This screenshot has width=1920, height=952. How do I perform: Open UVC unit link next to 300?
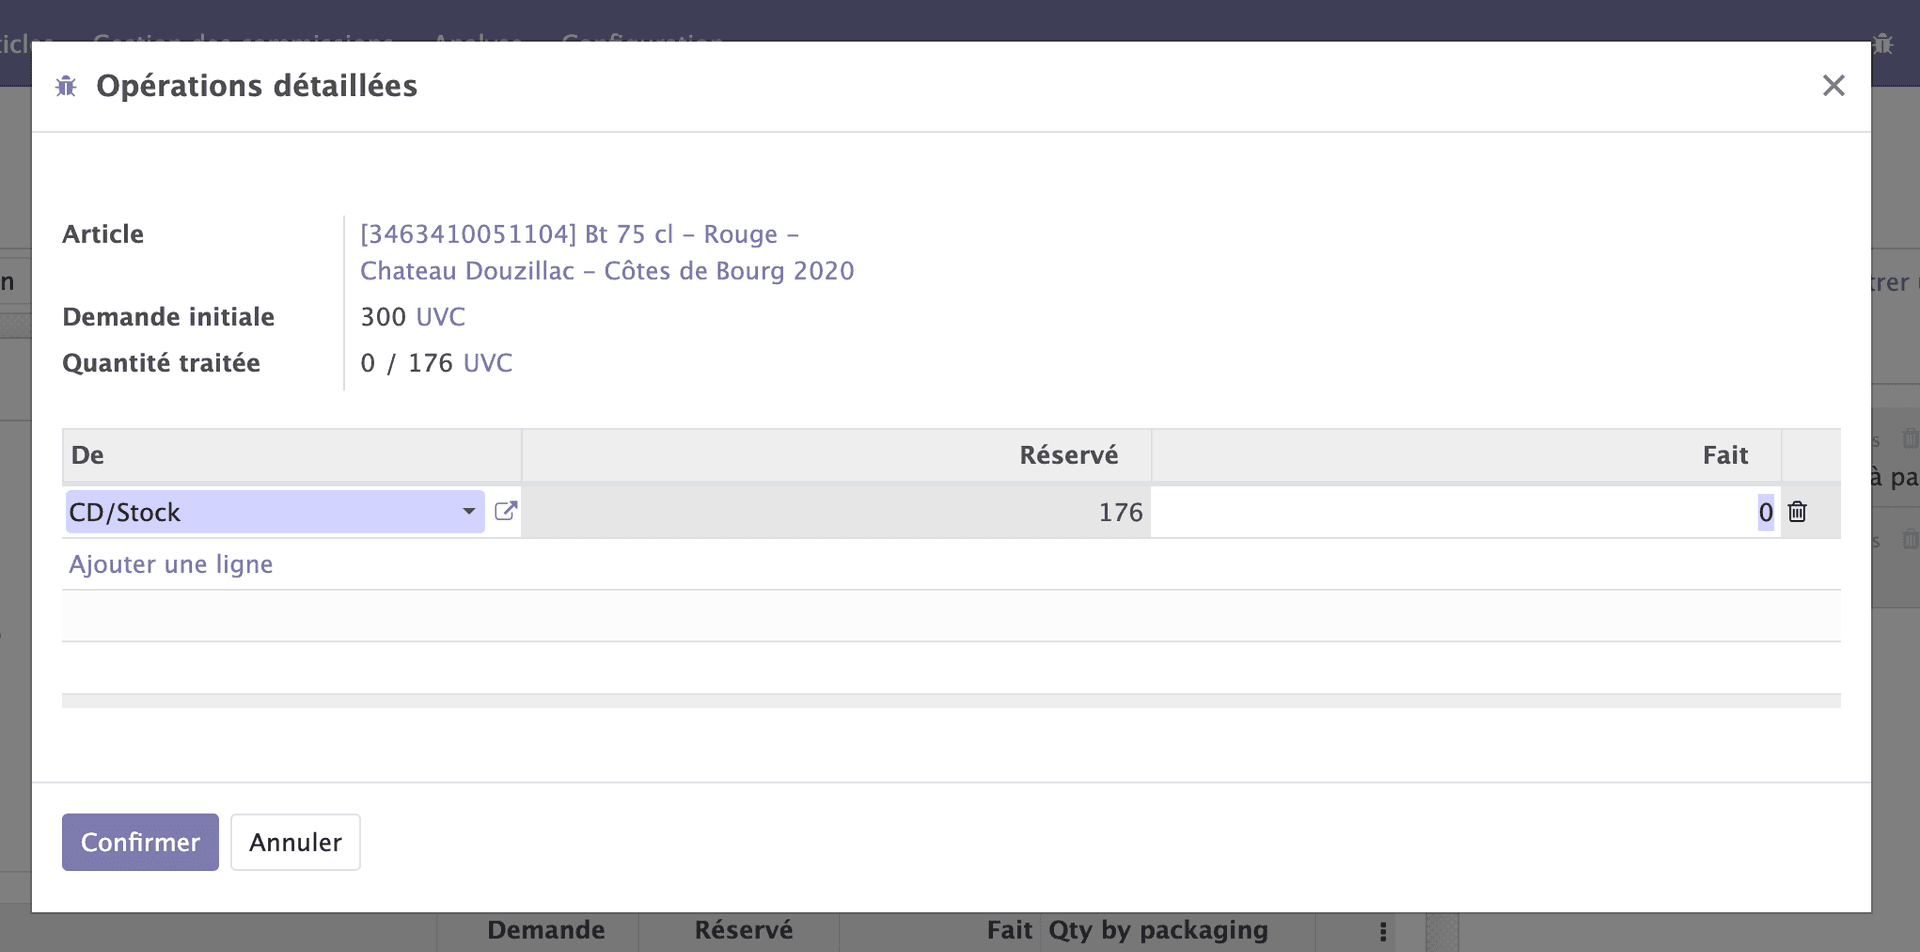click(441, 316)
